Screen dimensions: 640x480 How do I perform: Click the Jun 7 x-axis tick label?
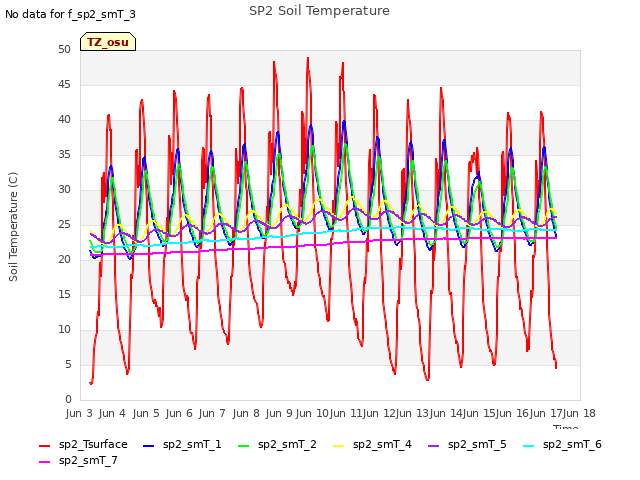(212, 413)
